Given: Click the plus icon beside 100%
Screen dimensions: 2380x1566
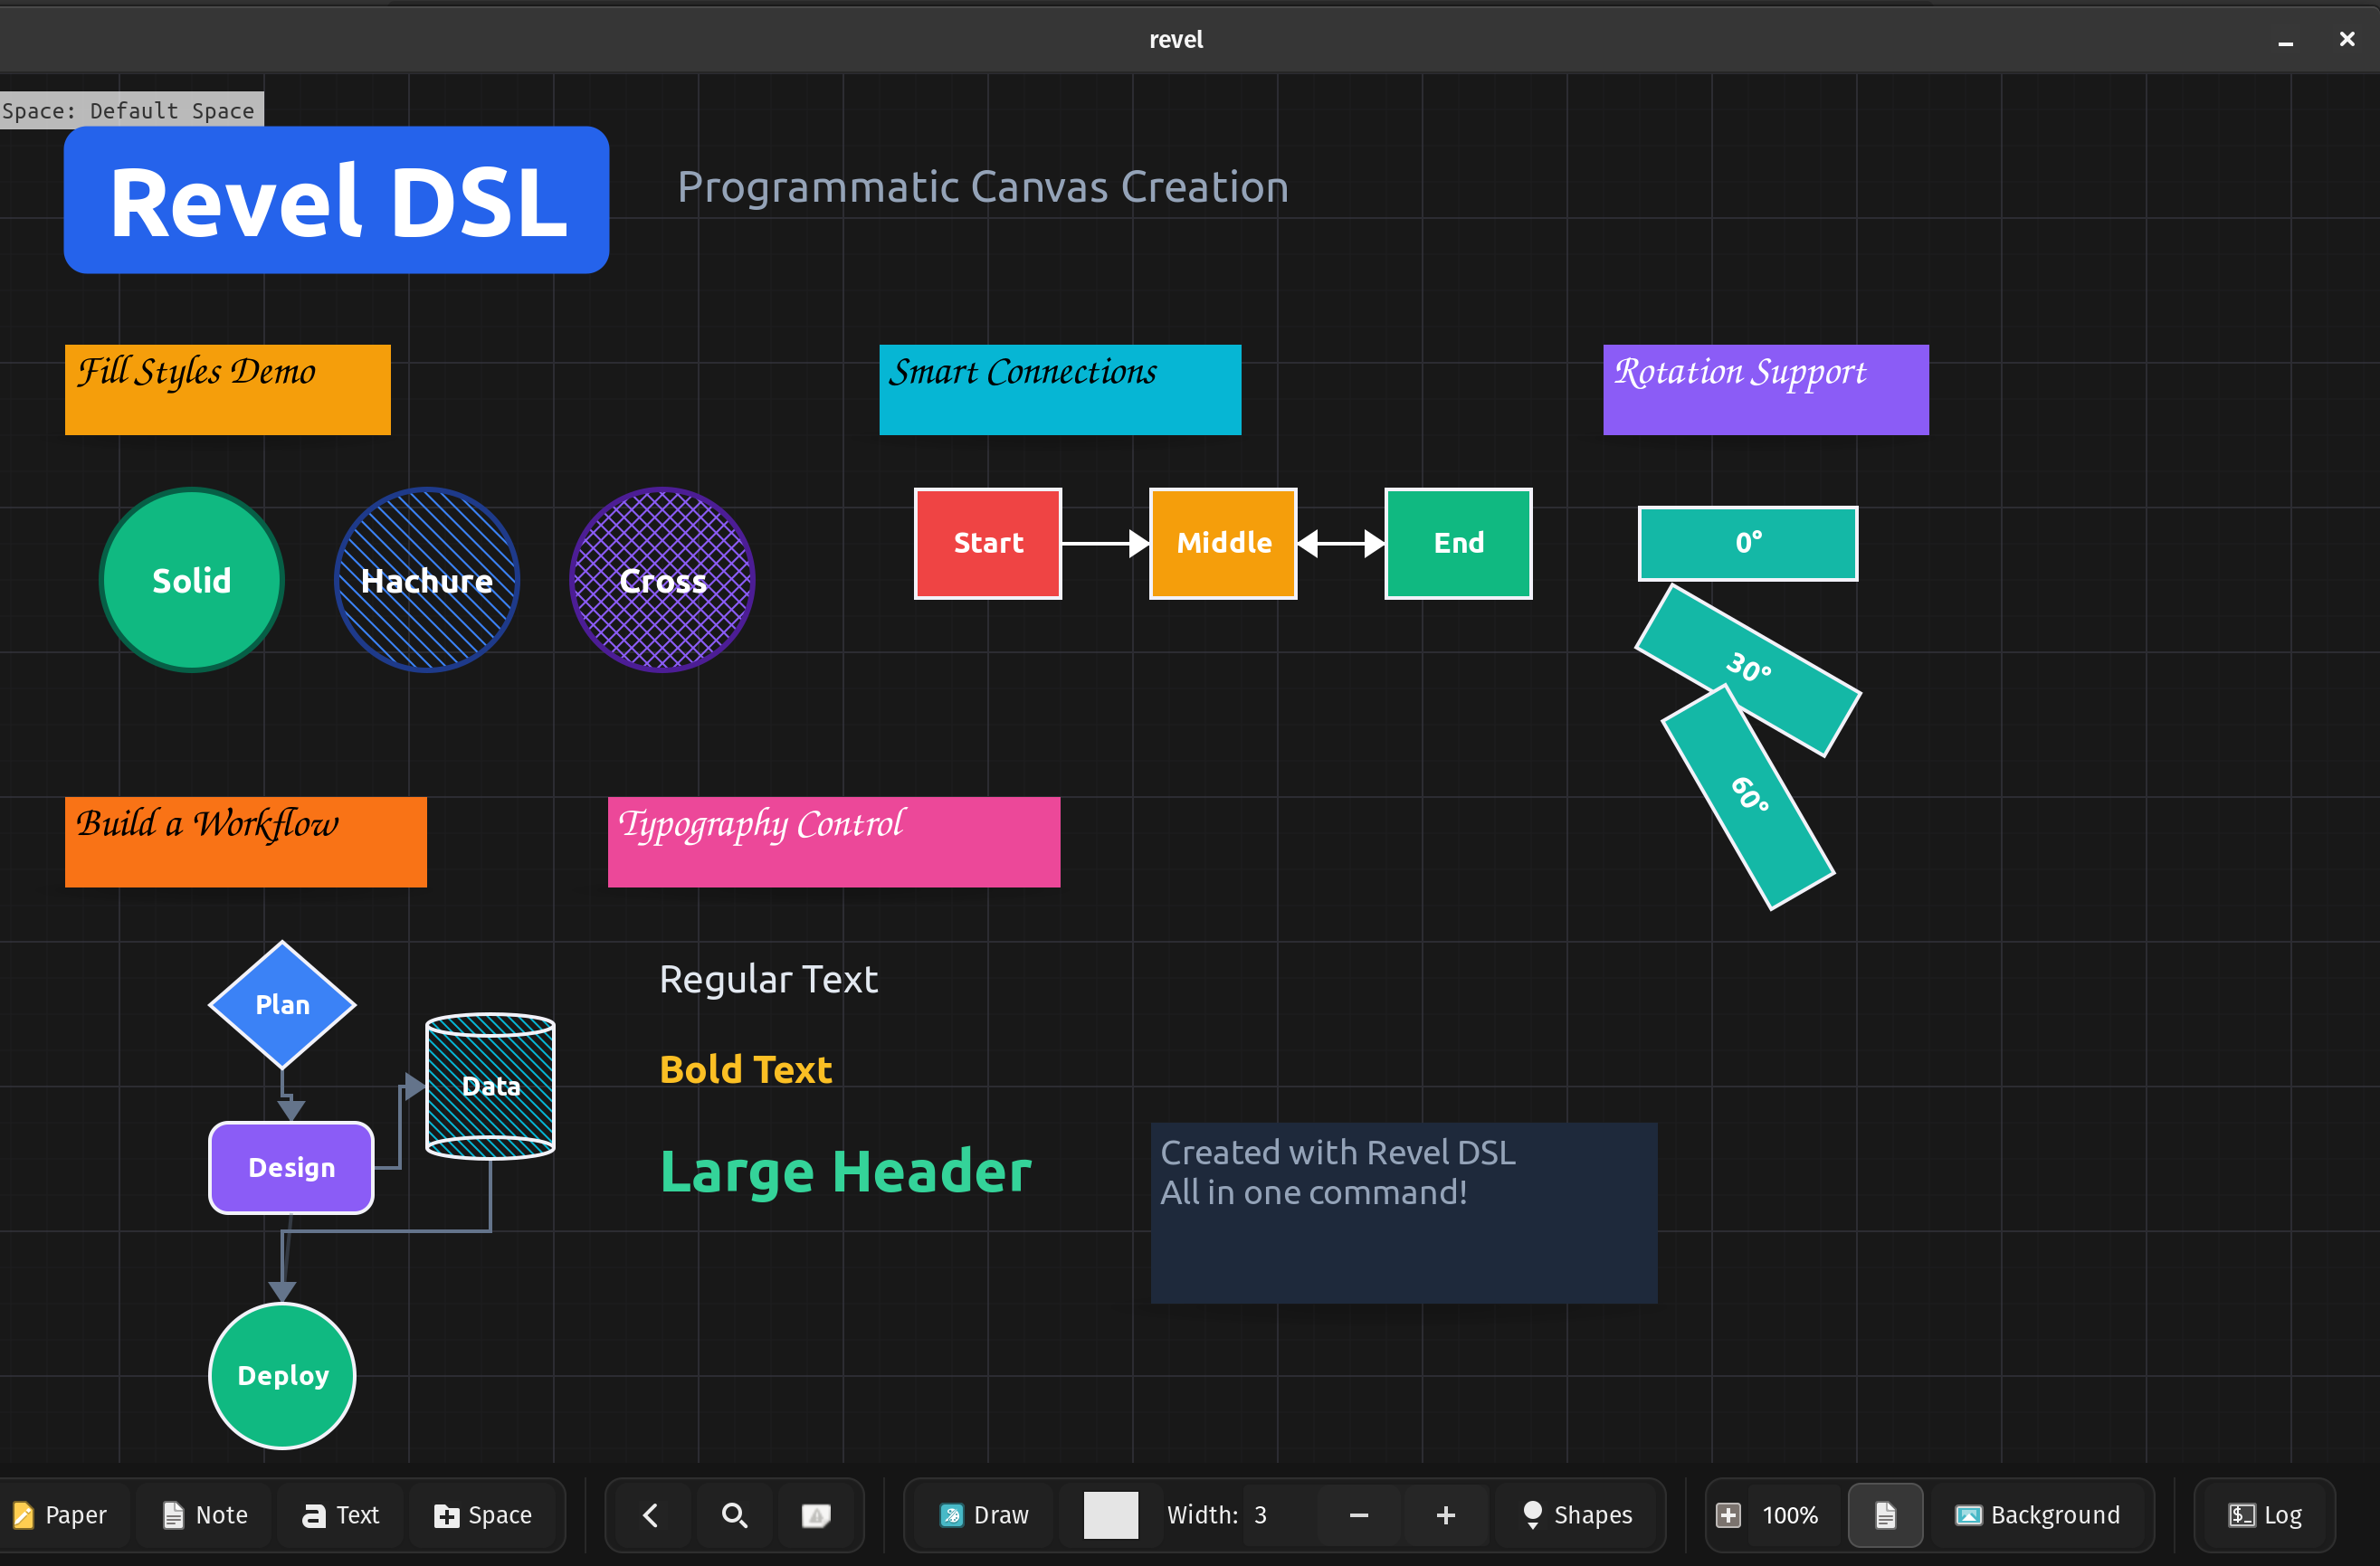Looking at the screenshot, I should point(1728,1515).
